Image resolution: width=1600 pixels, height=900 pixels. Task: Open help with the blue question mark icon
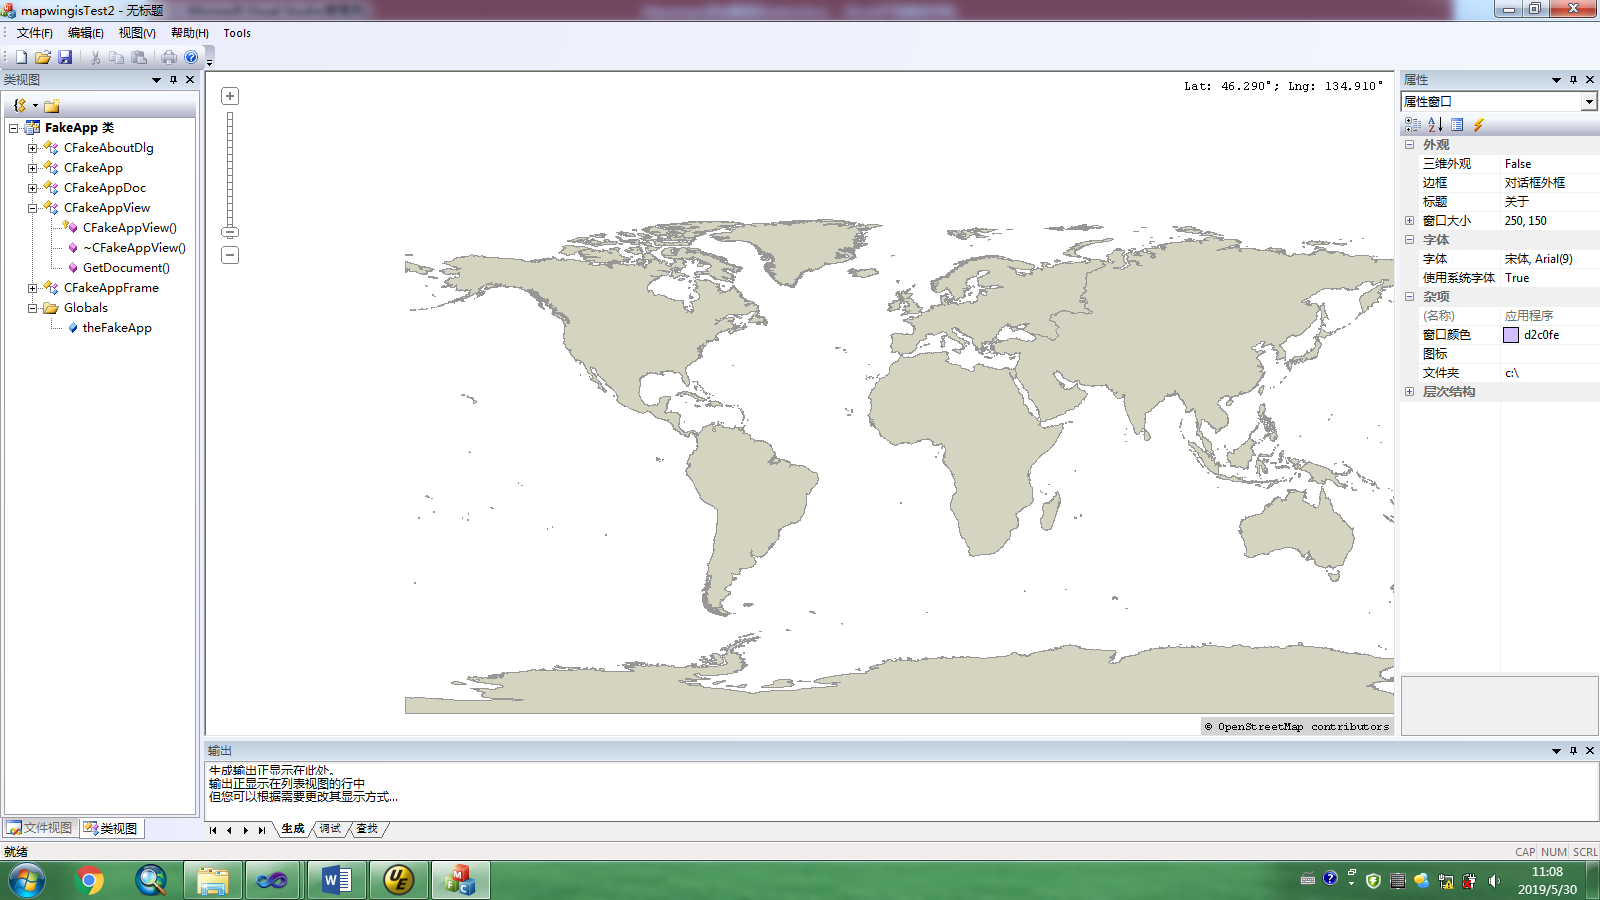[x=190, y=57]
